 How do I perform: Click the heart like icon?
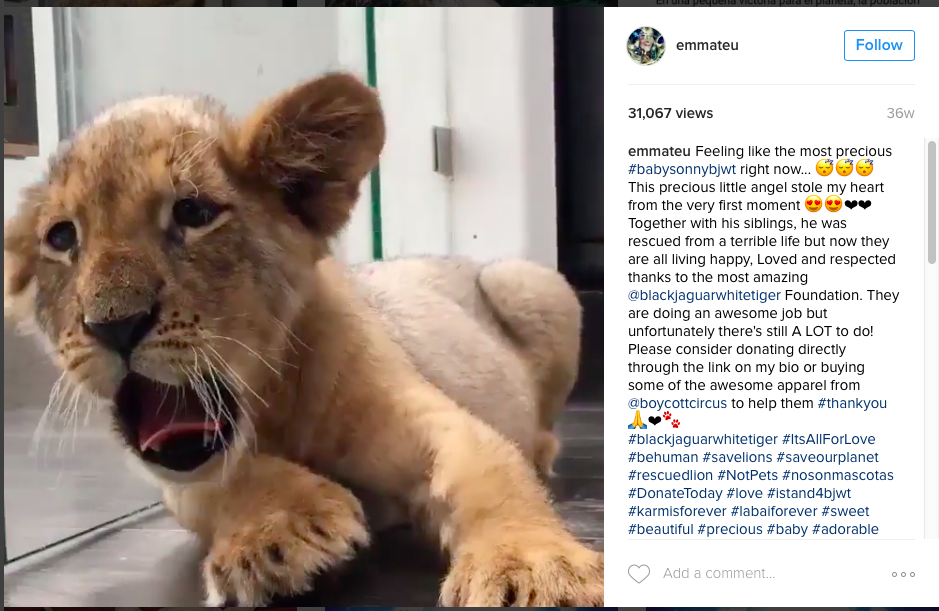point(638,574)
